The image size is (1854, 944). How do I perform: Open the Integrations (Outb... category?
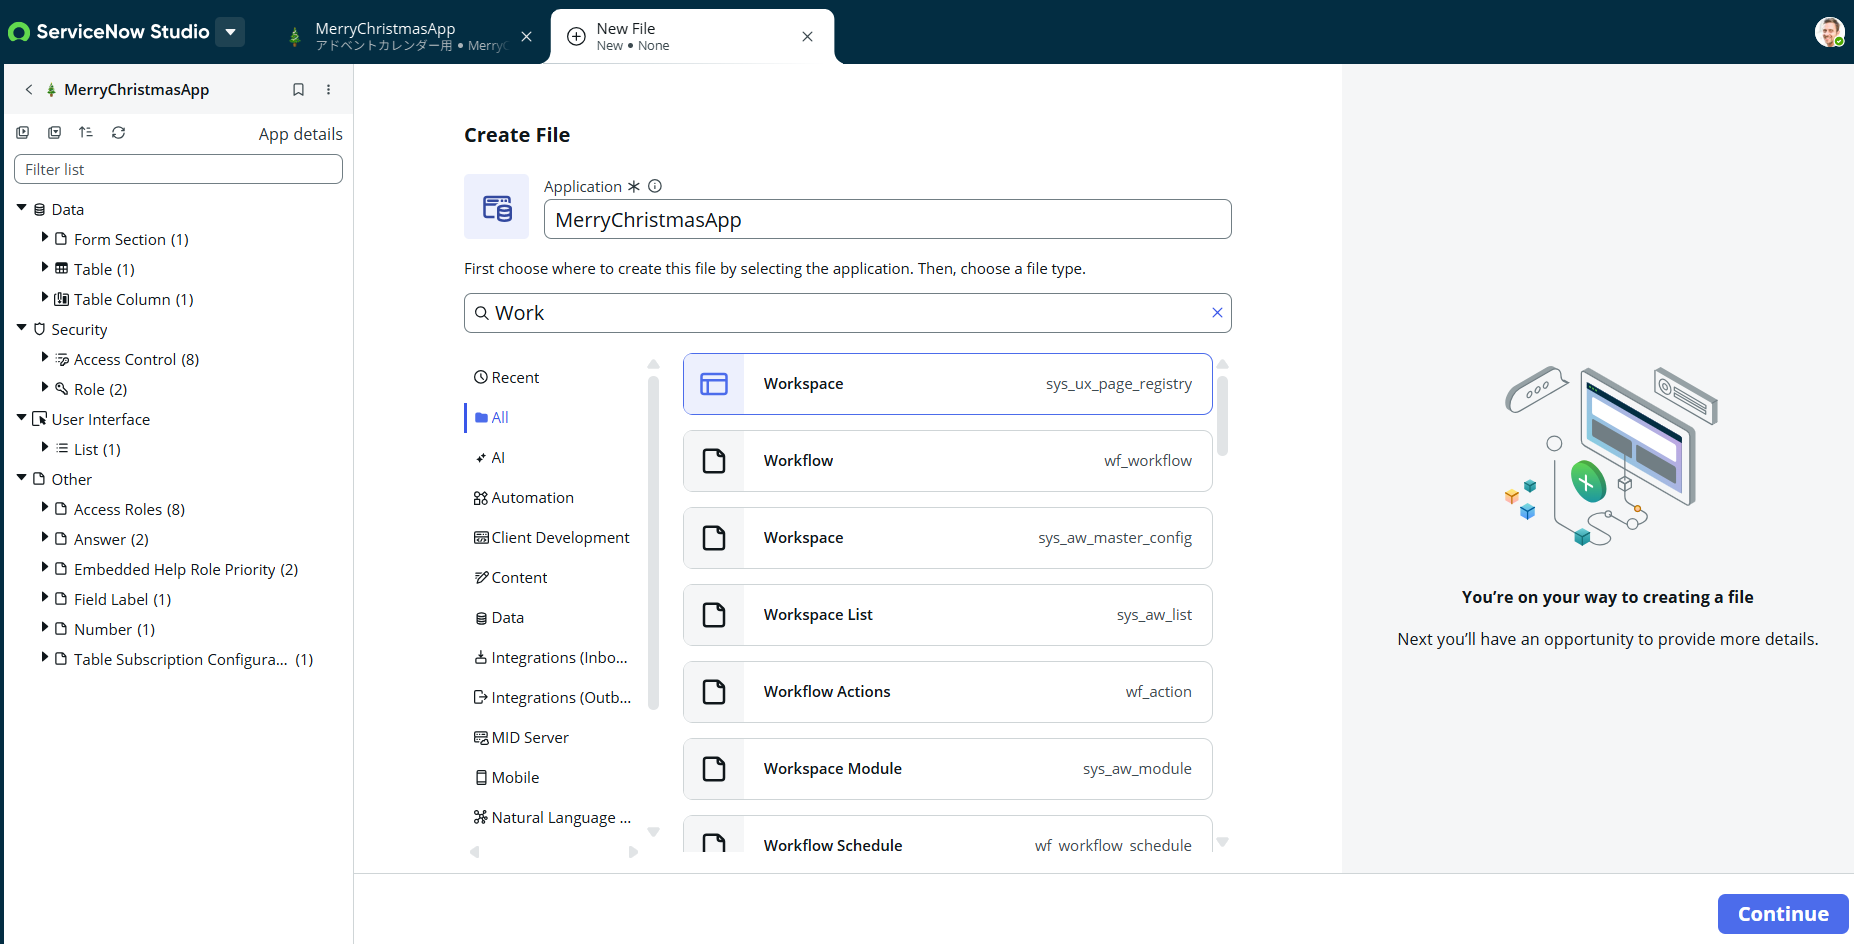[x=553, y=697]
